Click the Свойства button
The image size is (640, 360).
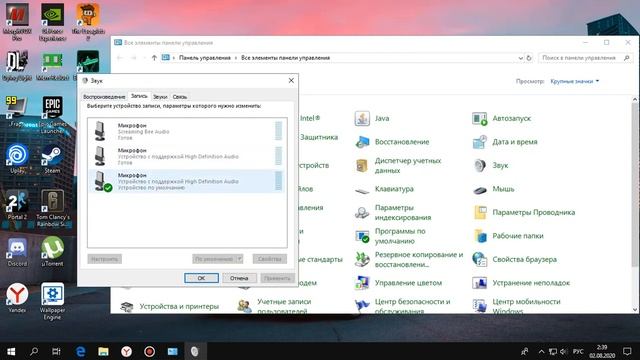[269, 259]
